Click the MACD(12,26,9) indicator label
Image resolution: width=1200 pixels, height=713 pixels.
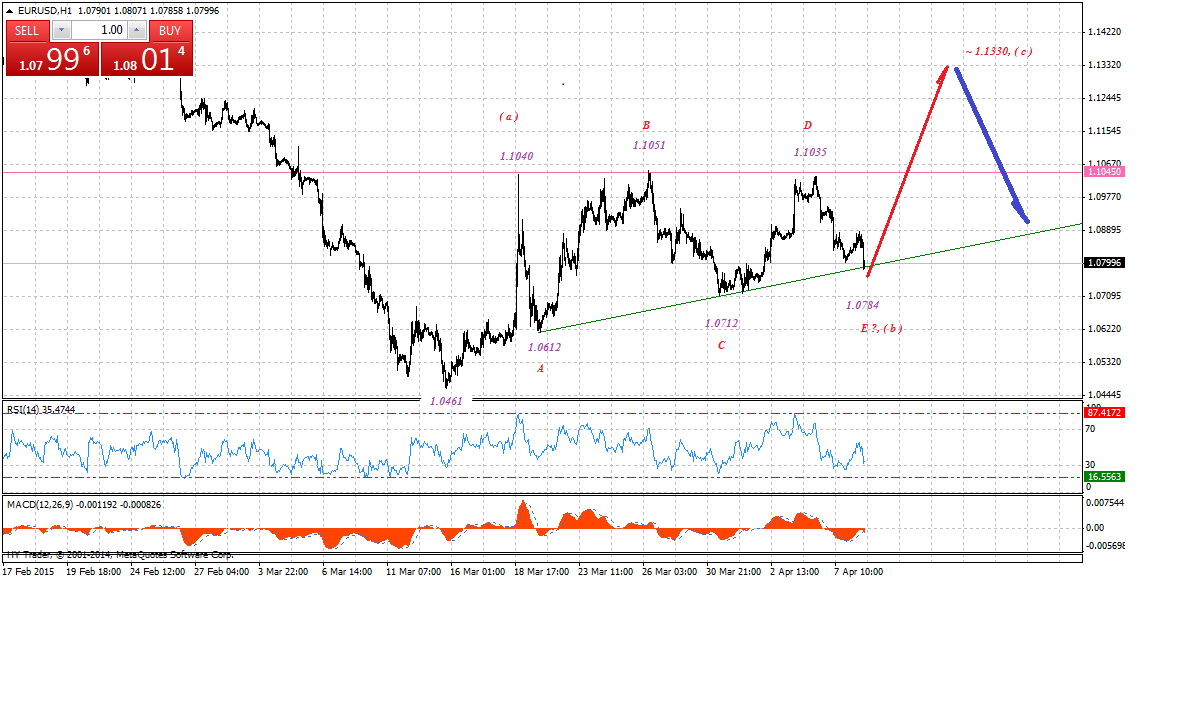84,505
